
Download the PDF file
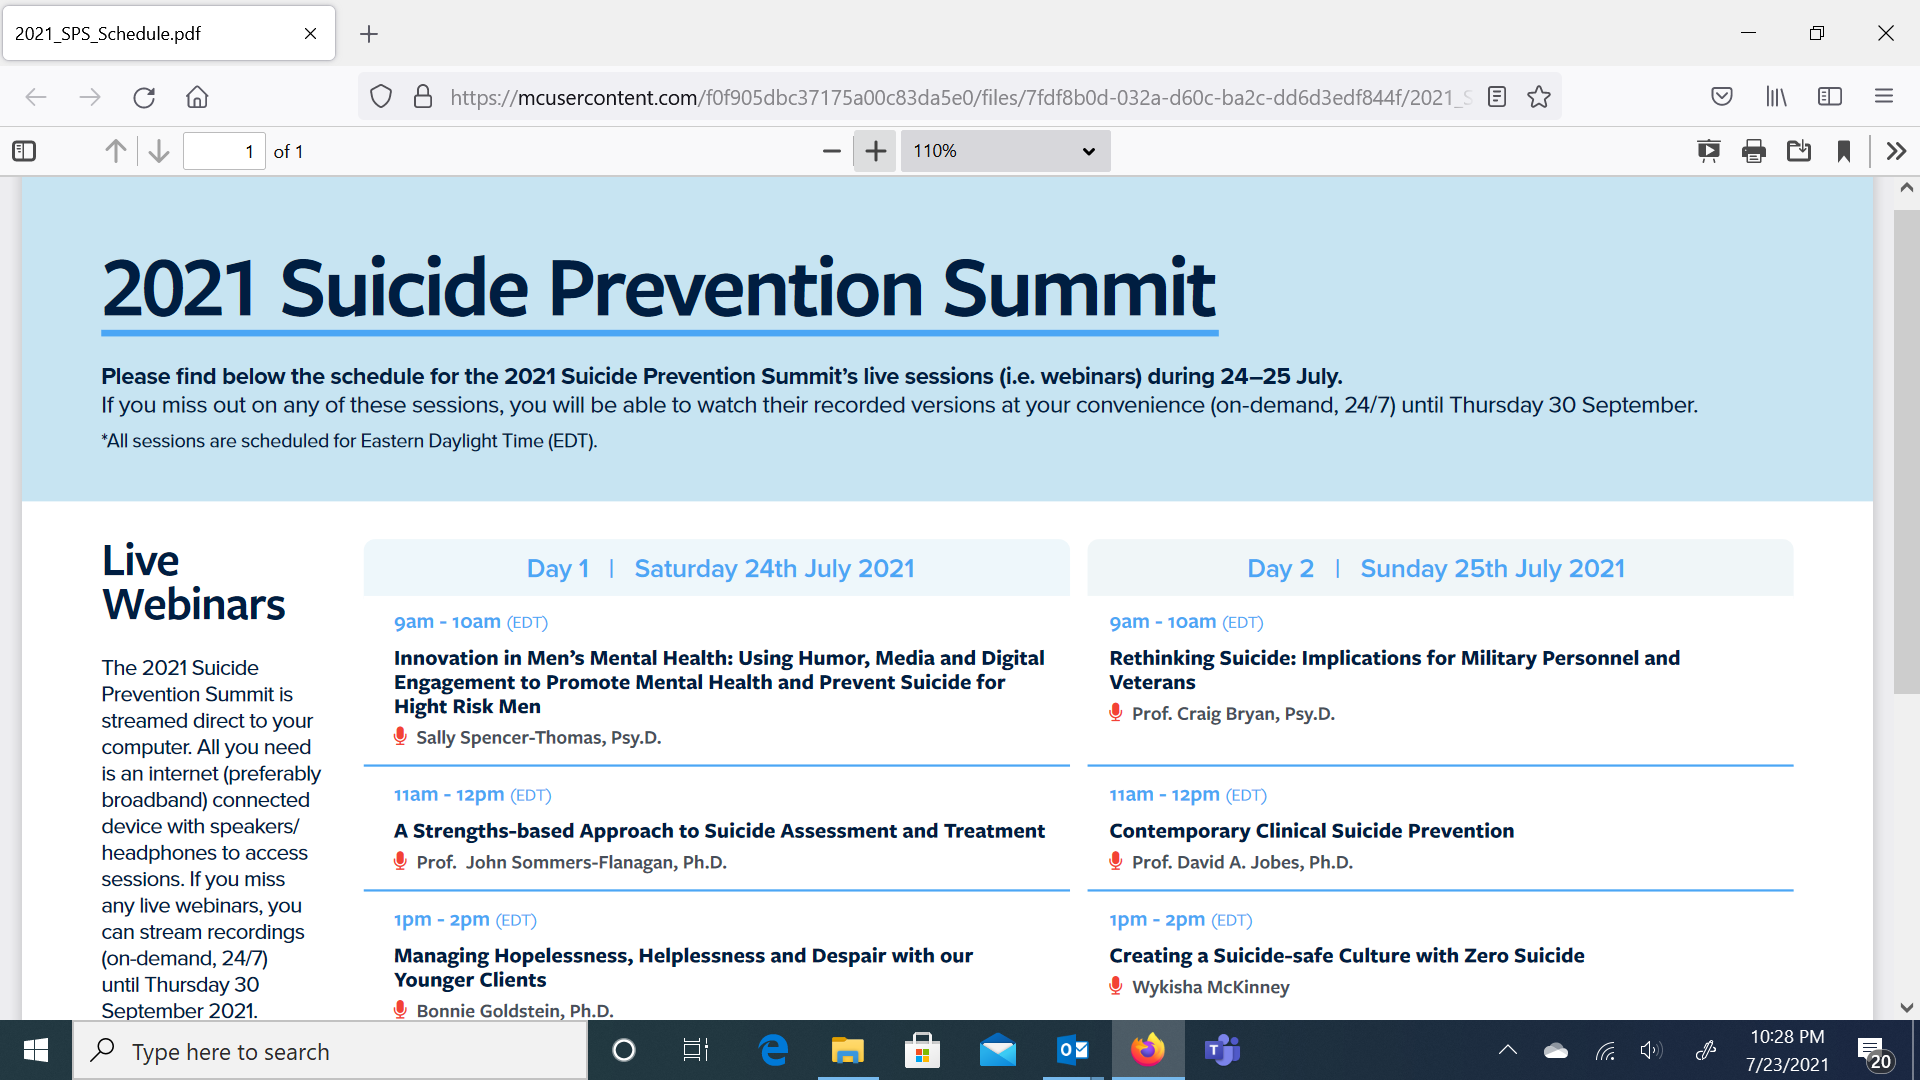pos(1798,151)
